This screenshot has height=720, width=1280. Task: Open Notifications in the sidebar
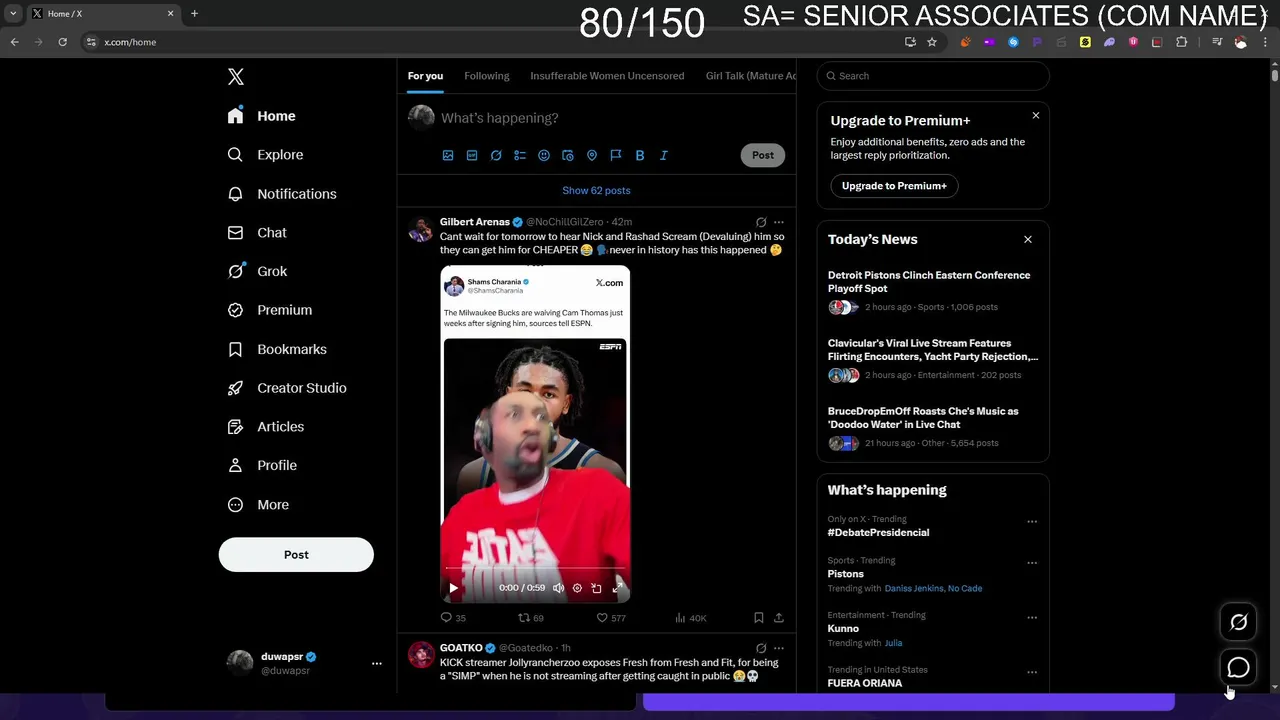pyautogui.click(x=282, y=194)
